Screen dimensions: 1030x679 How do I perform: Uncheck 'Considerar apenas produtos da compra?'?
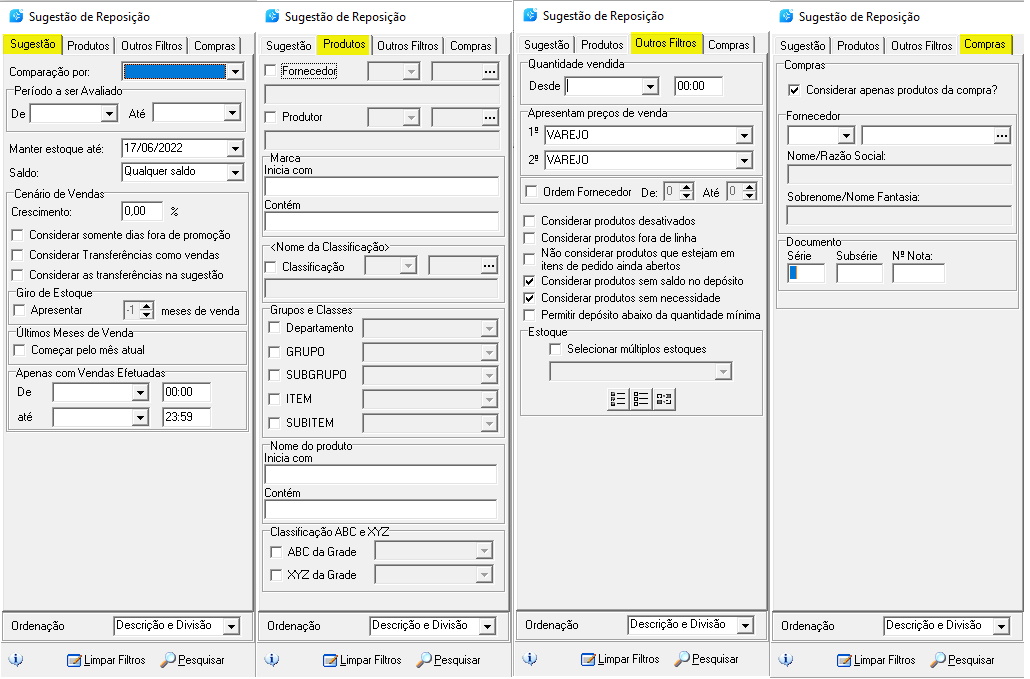pyautogui.click(x=795, y=90)
